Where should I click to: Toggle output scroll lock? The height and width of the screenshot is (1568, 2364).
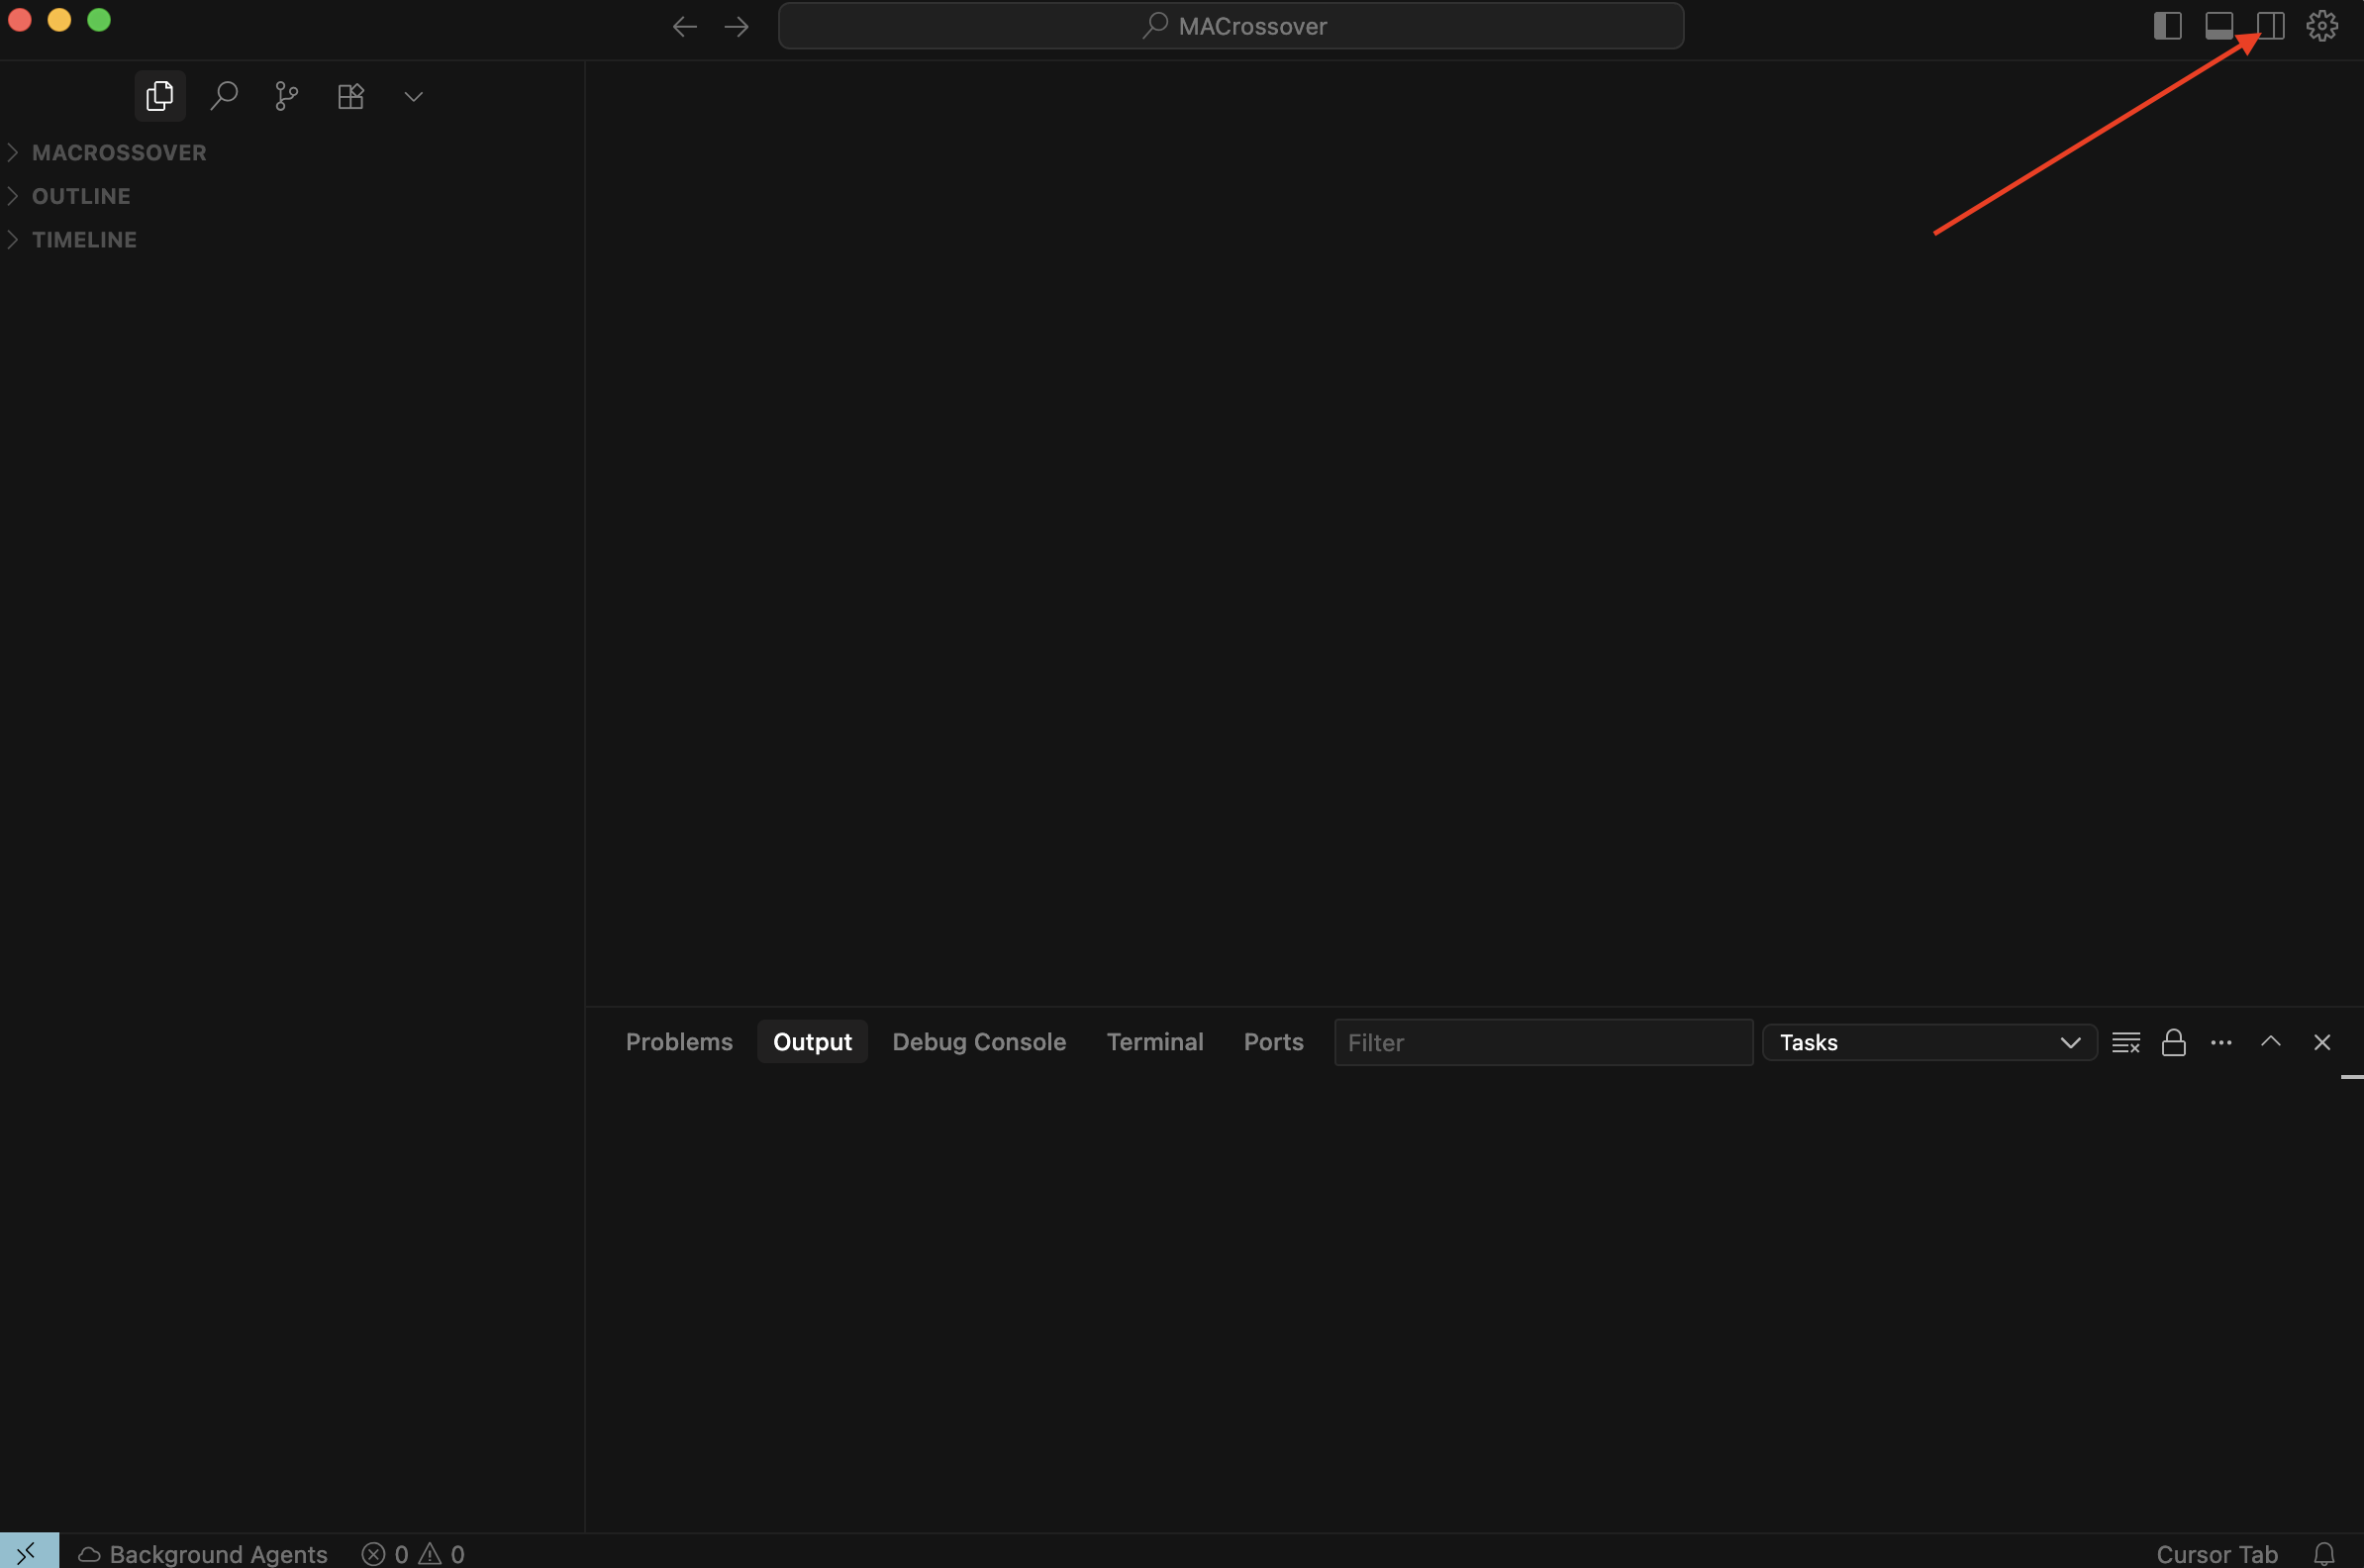(x=2173, y=1042)
